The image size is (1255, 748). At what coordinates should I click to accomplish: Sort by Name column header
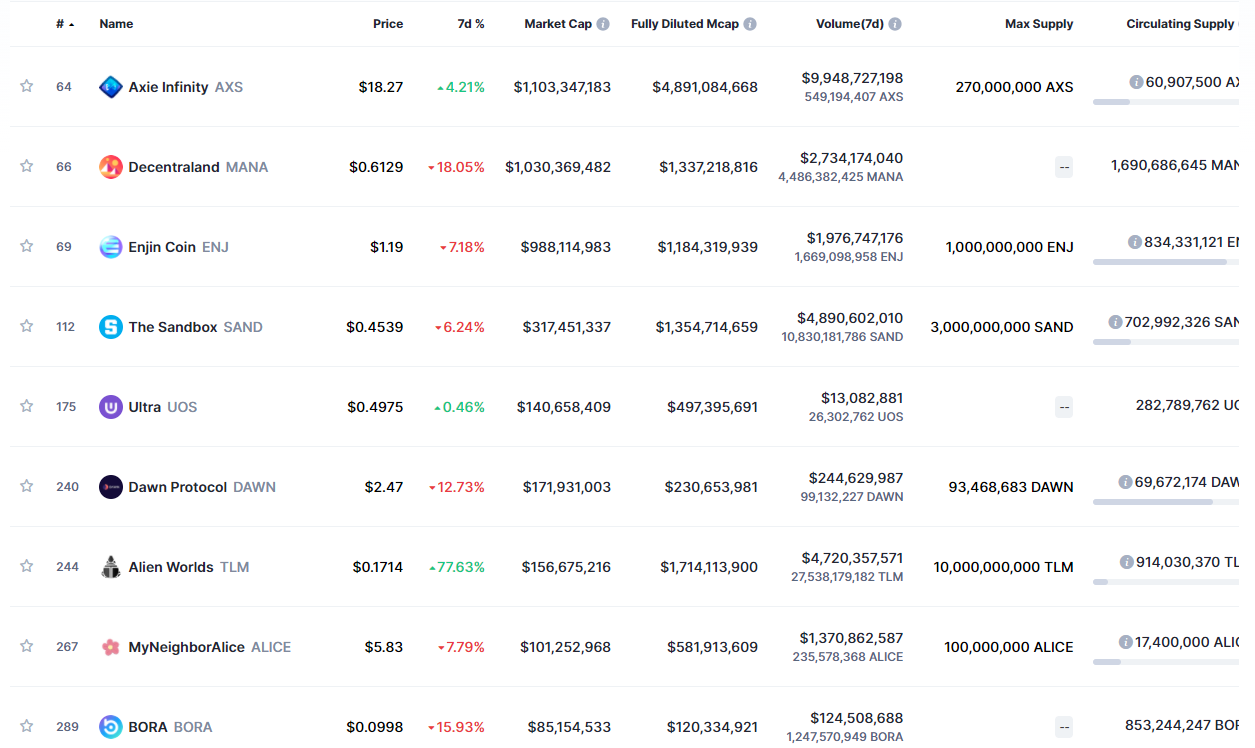(116, 24)
